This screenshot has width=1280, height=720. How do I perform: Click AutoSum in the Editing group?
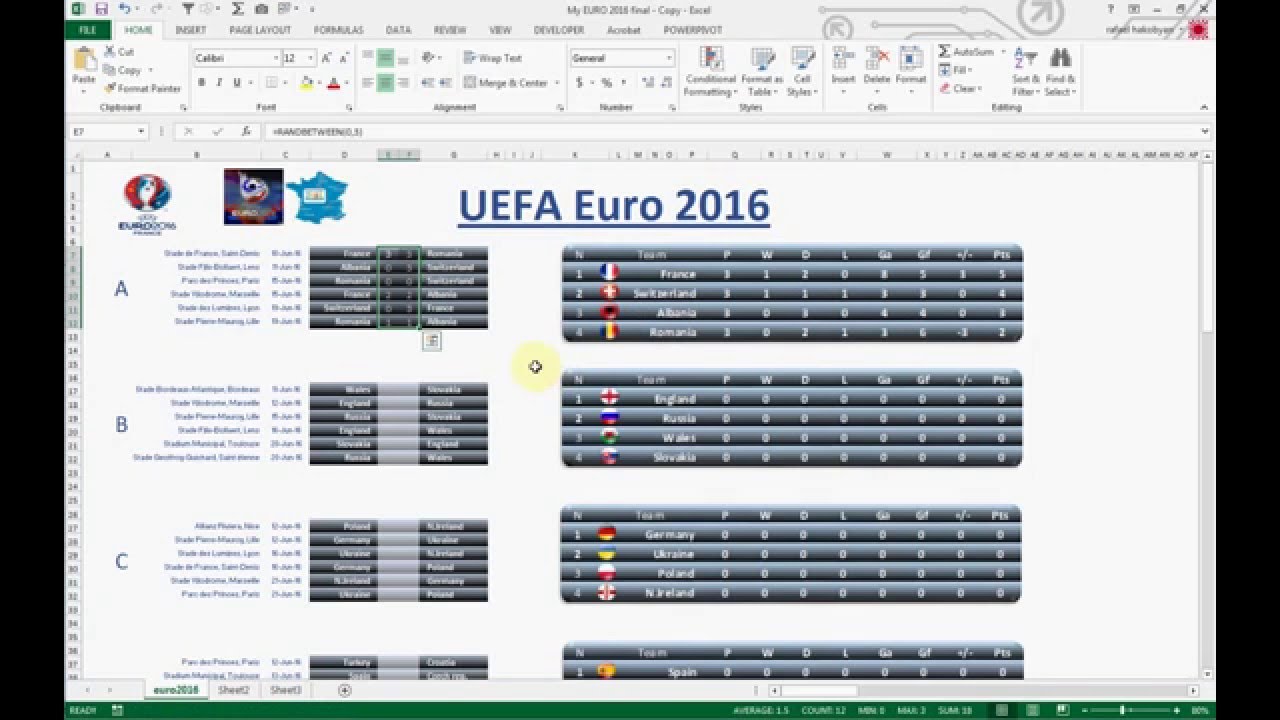point(966,51)
